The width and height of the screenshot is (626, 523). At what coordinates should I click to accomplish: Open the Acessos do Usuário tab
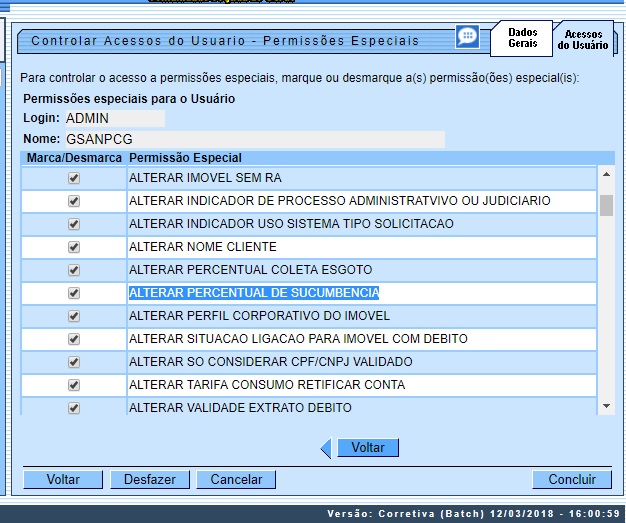click(583, 40)
